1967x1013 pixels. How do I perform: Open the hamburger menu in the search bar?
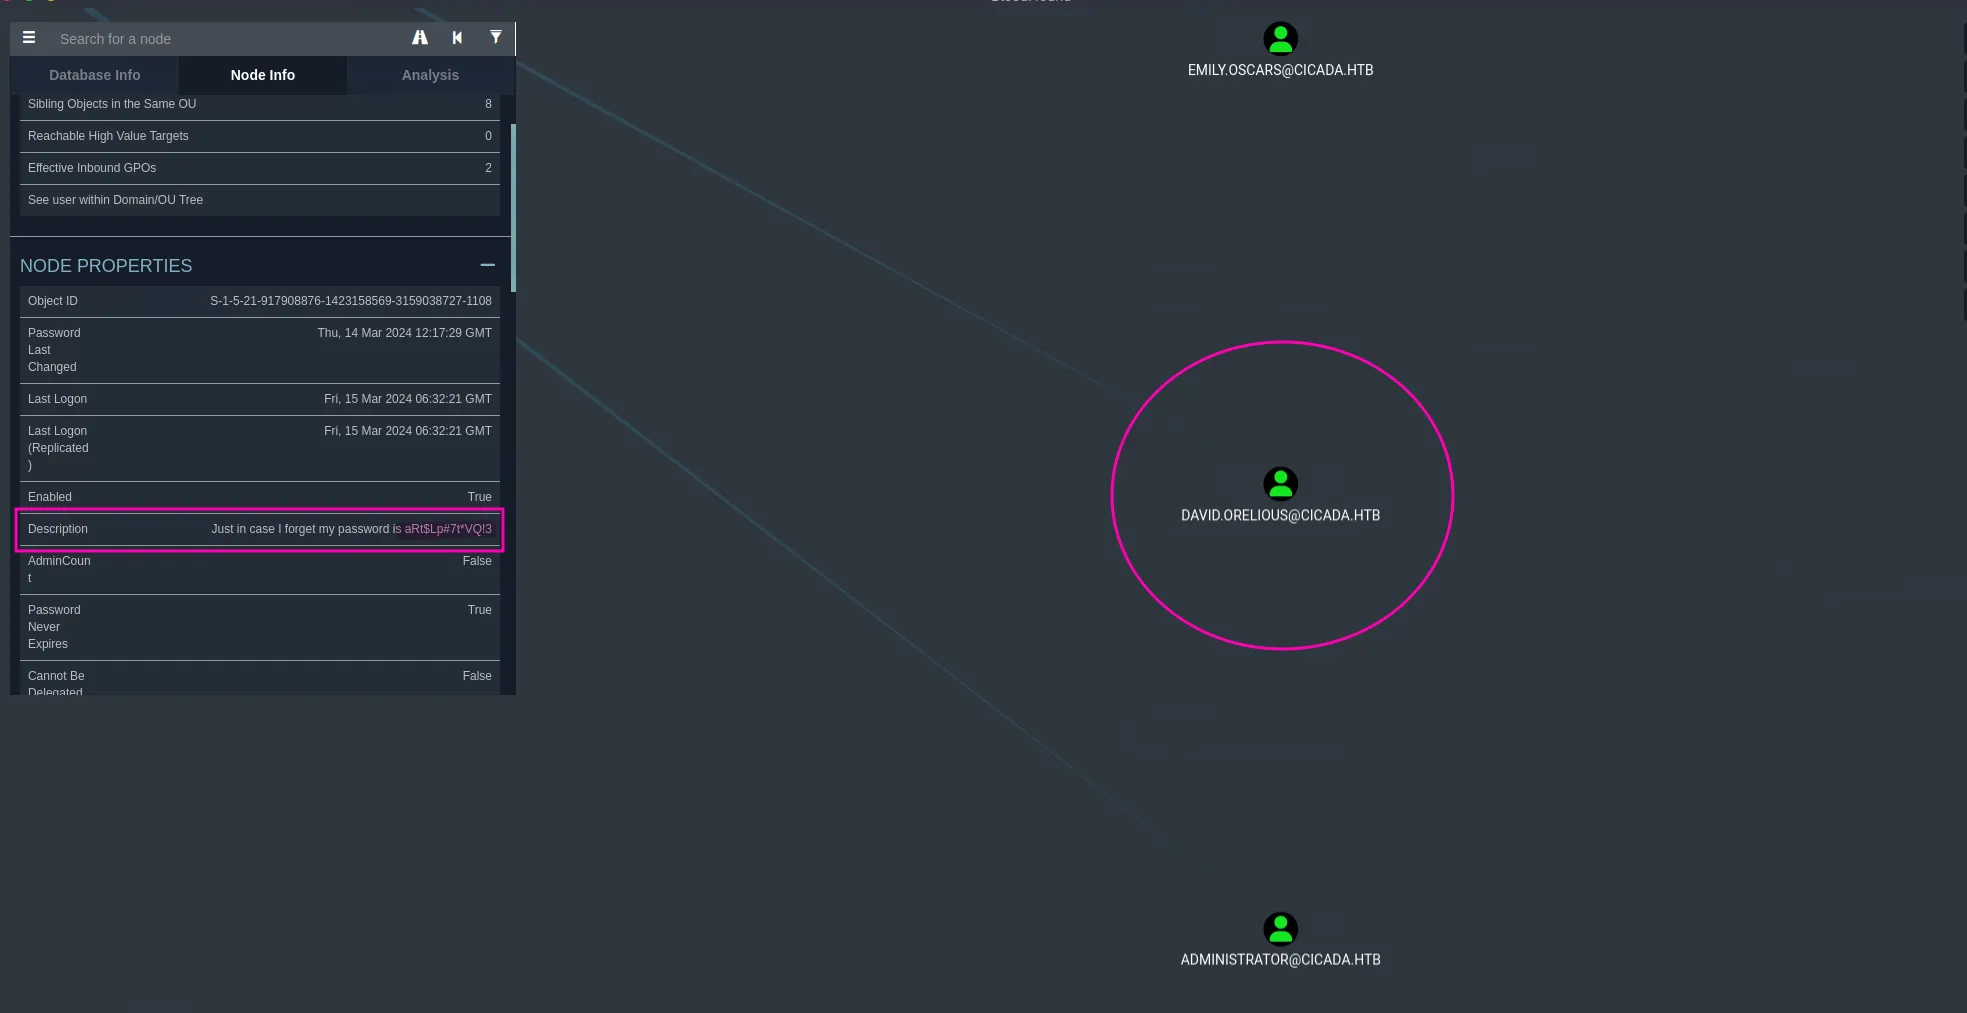[x=29, y=38]
